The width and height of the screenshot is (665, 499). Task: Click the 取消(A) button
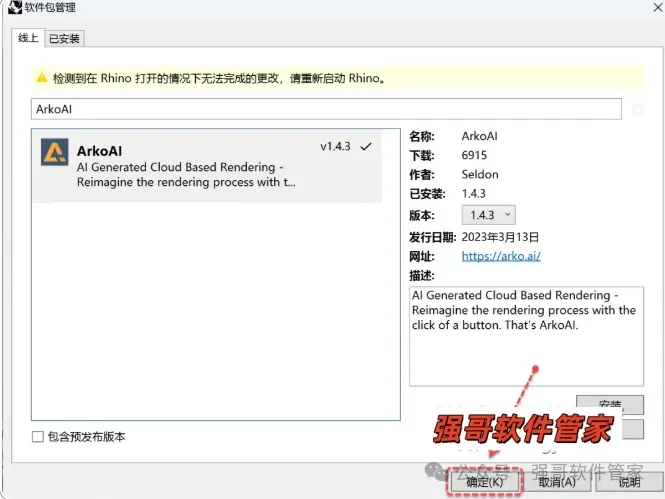click(557, 482)
